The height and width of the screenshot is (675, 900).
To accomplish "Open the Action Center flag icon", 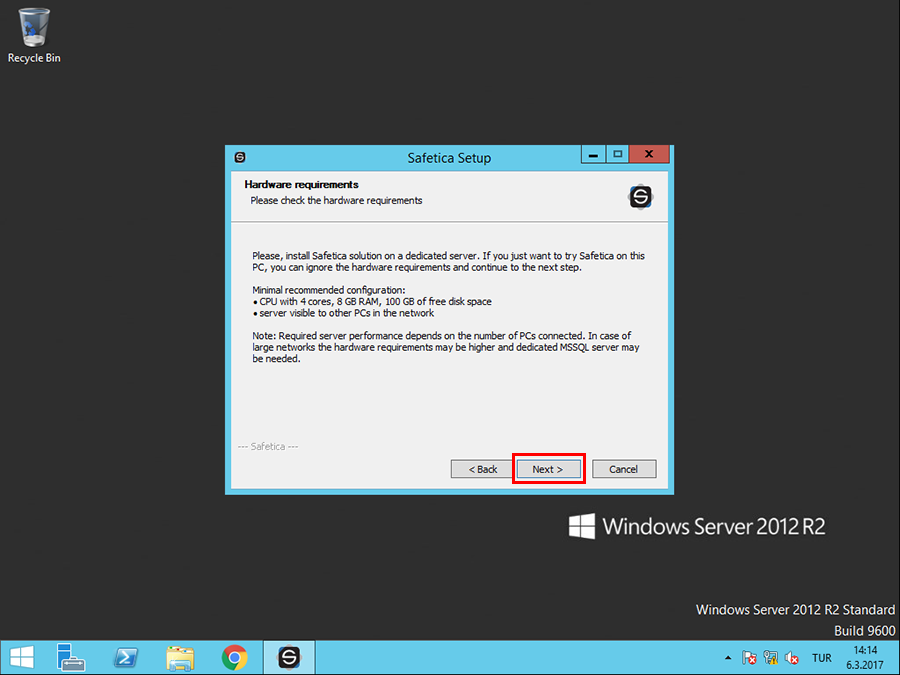I will coord(749,658).
